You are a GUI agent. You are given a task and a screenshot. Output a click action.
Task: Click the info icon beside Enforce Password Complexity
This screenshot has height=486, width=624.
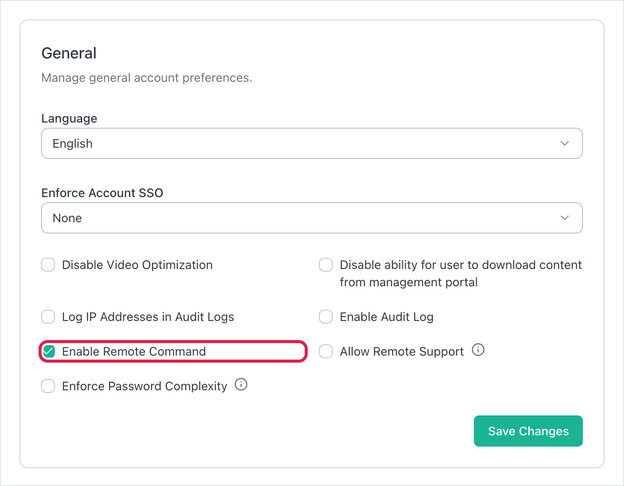coord(241,385)
